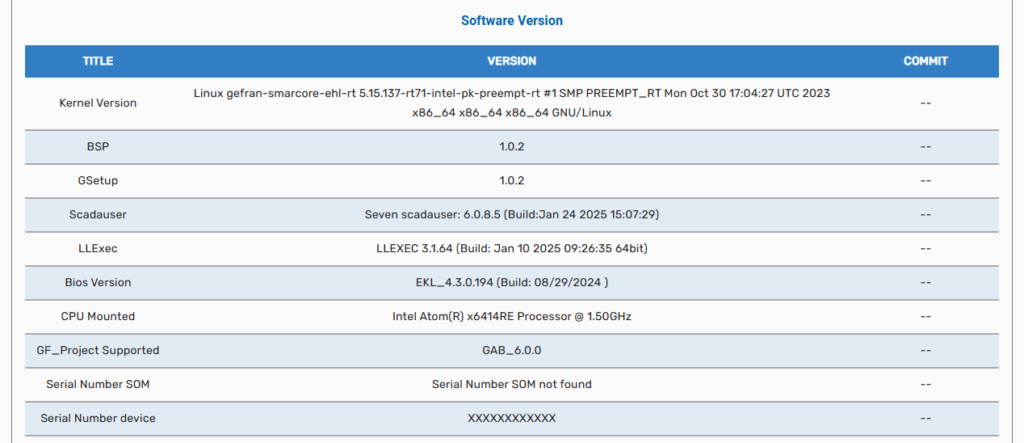1024x443 pixels.
Task: Select the LLExec row label
Action: pyautogui.click(x=98, y=248)
